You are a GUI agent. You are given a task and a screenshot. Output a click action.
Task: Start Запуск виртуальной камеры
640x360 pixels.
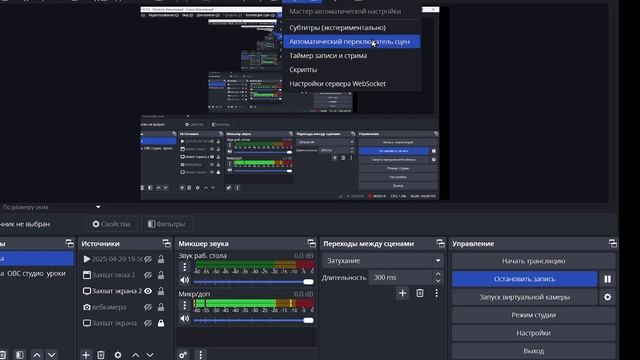coord(524,297)
